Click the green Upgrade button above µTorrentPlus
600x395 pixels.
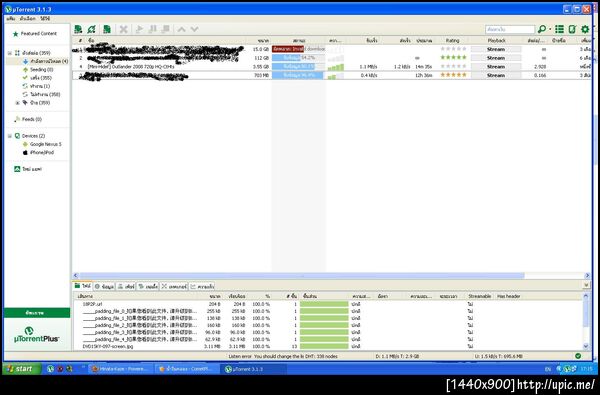[37, 313]
